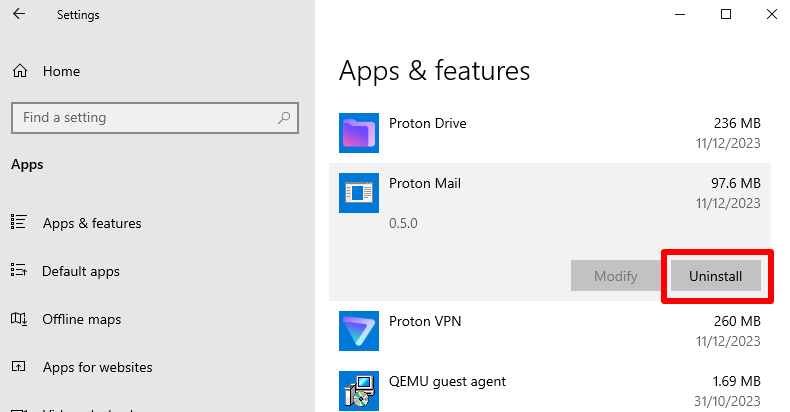Click the greyed Modify button

click(616, 276)
